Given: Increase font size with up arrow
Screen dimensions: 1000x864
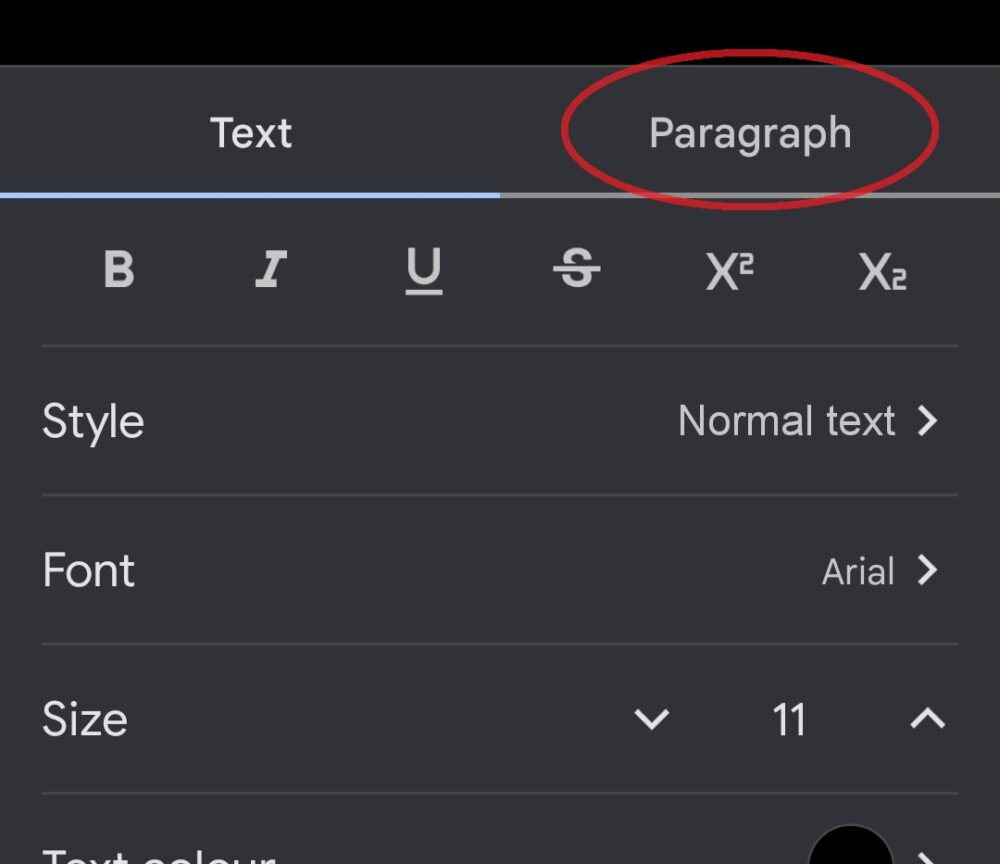Looking at the screenshot, I should pos(928,719).
